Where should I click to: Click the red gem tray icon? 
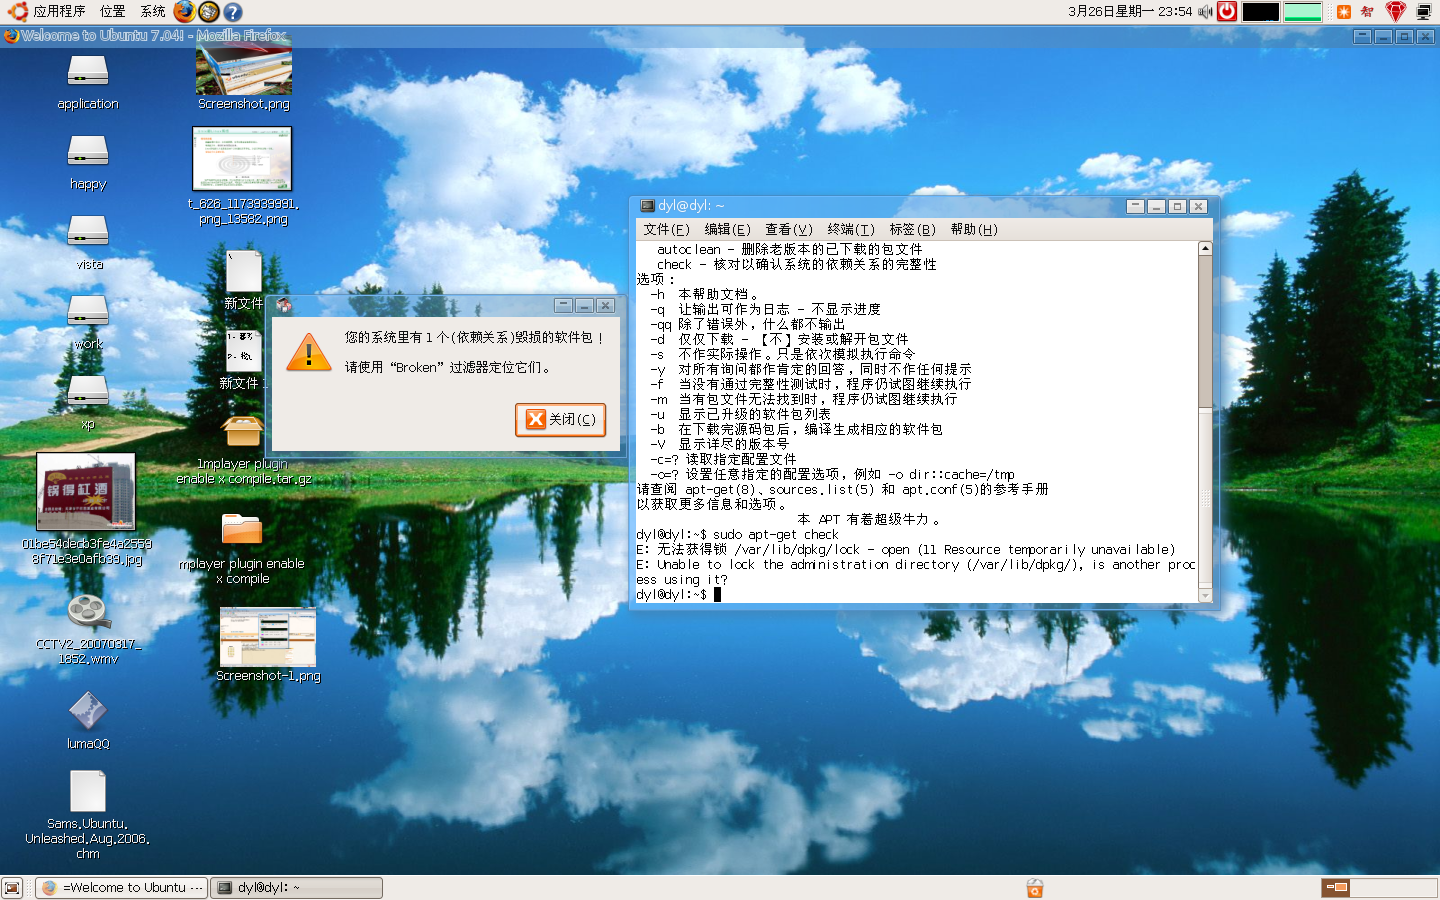coord(1396,12)
